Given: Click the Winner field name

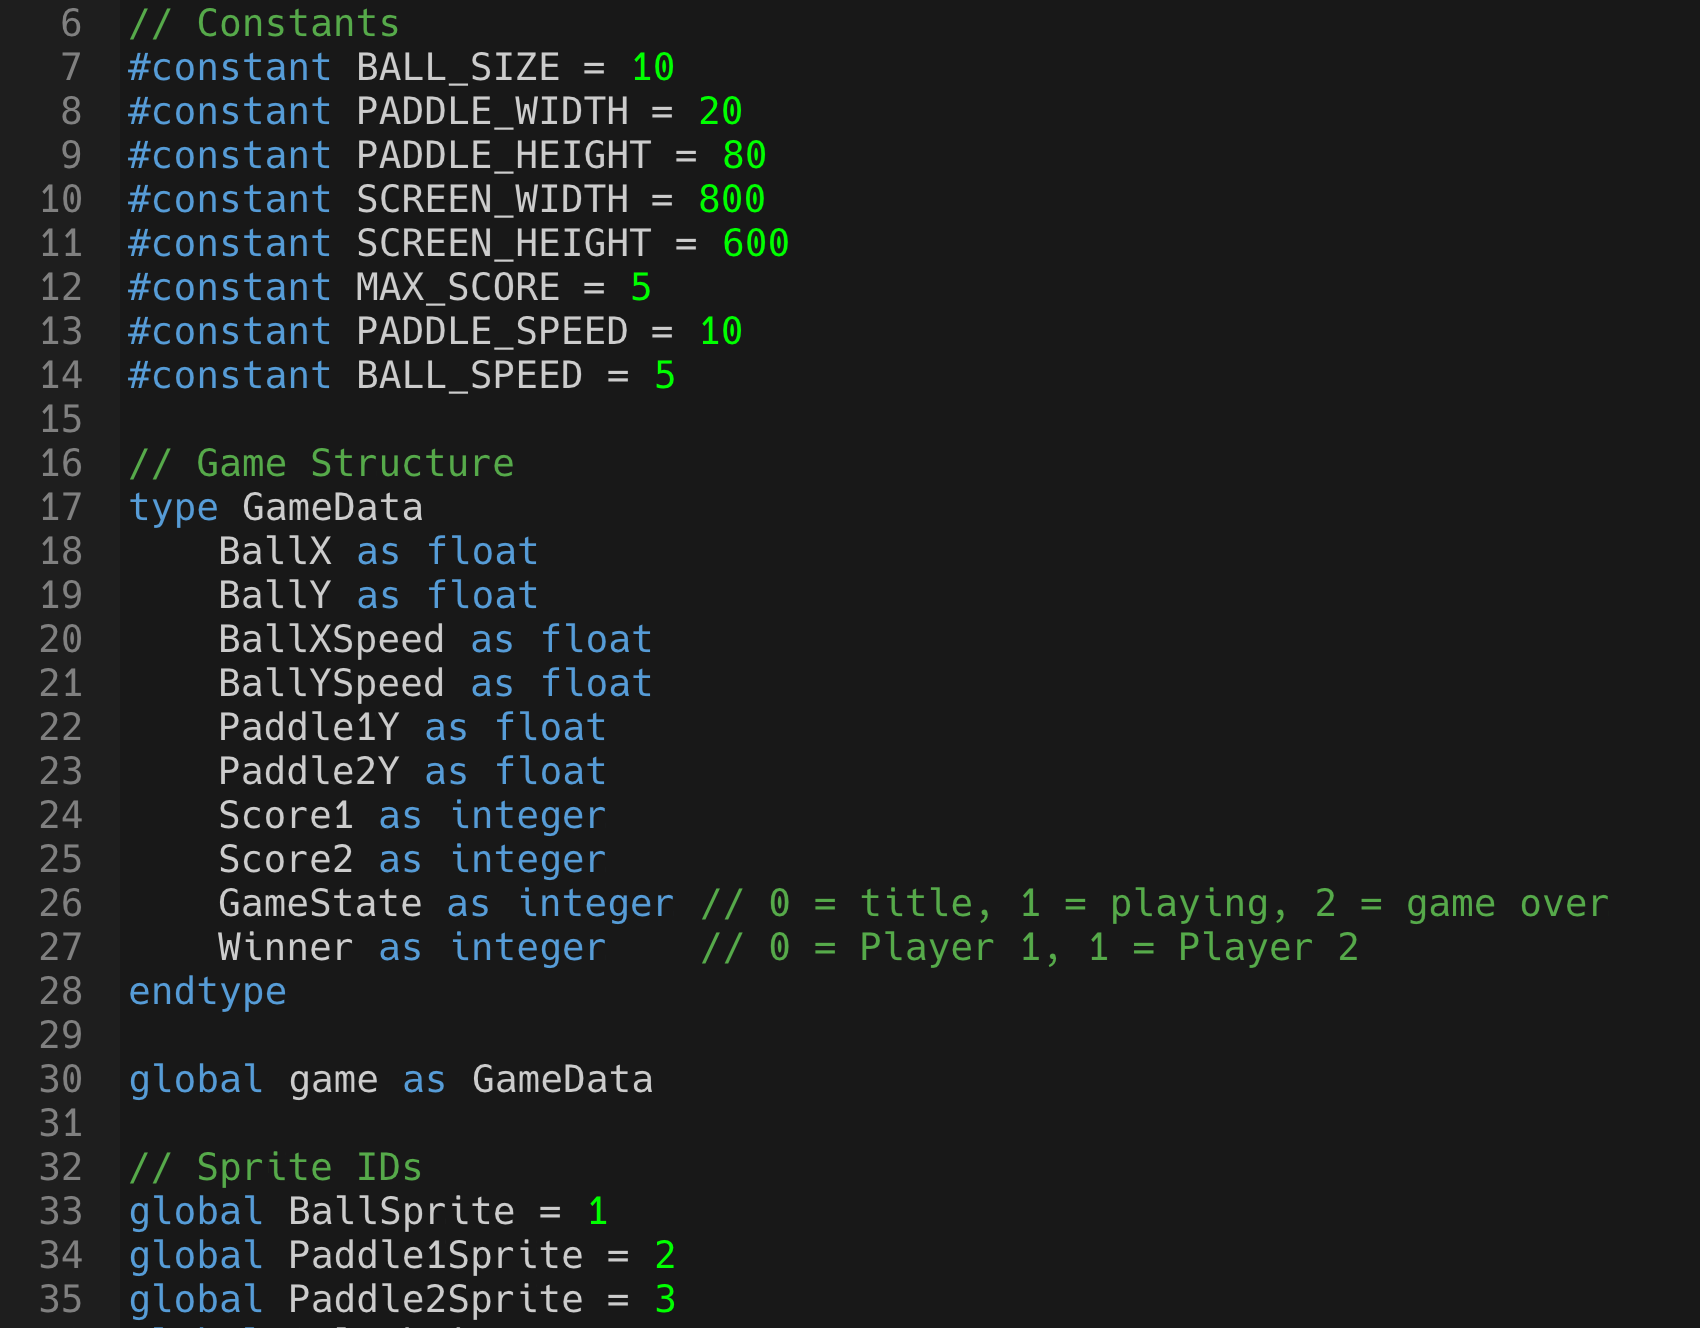Looking at the screenshot, I should (x=286, y=947).
